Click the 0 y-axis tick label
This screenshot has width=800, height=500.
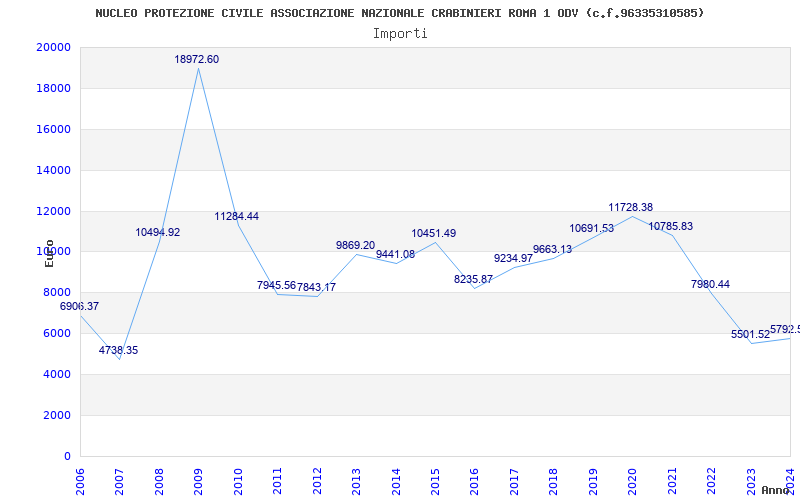click(x=68, y=456)
